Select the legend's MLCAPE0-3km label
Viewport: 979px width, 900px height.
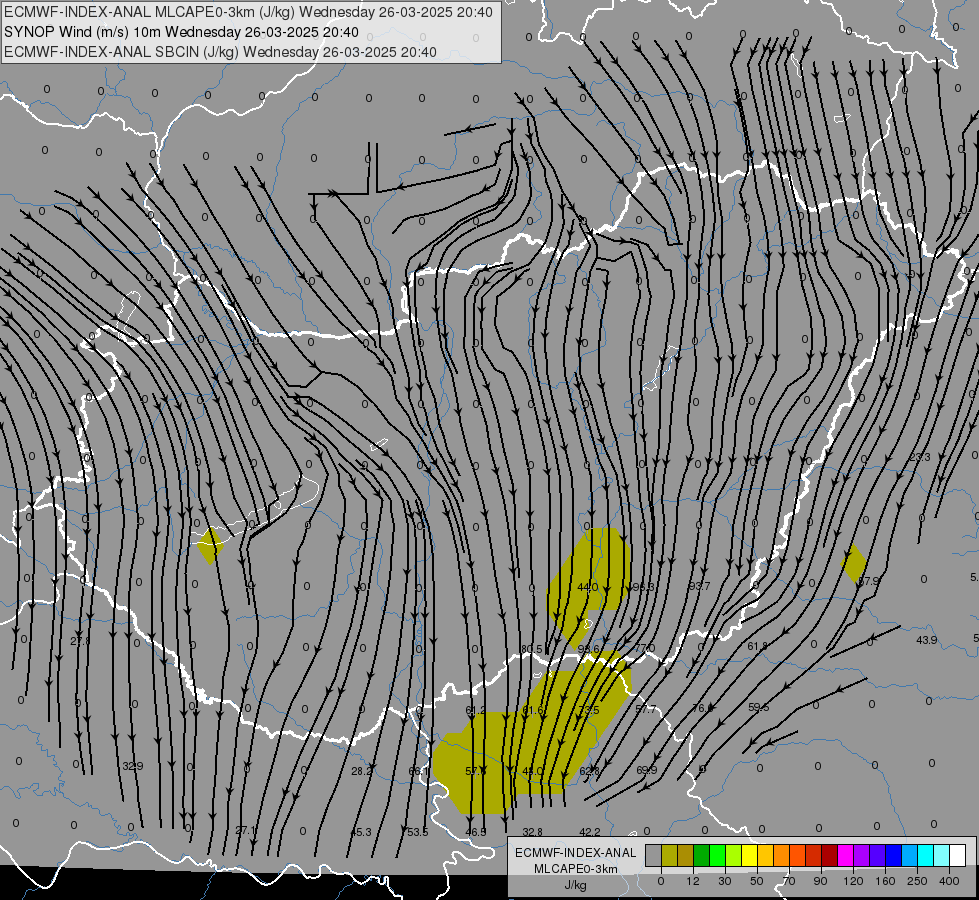pyautogui.click(x=576, y=869)
